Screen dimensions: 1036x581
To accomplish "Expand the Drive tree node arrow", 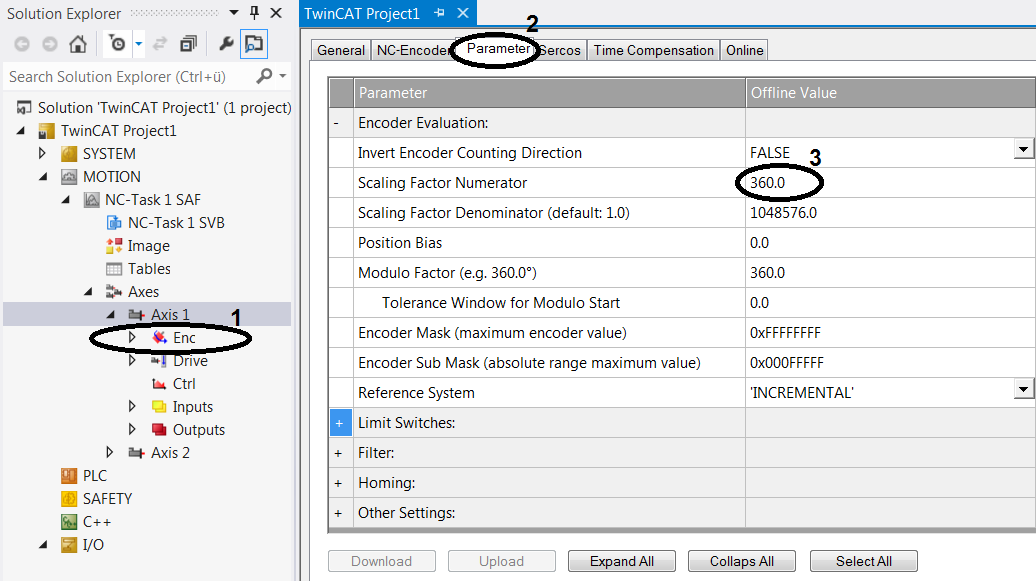I will click(132, 360).
